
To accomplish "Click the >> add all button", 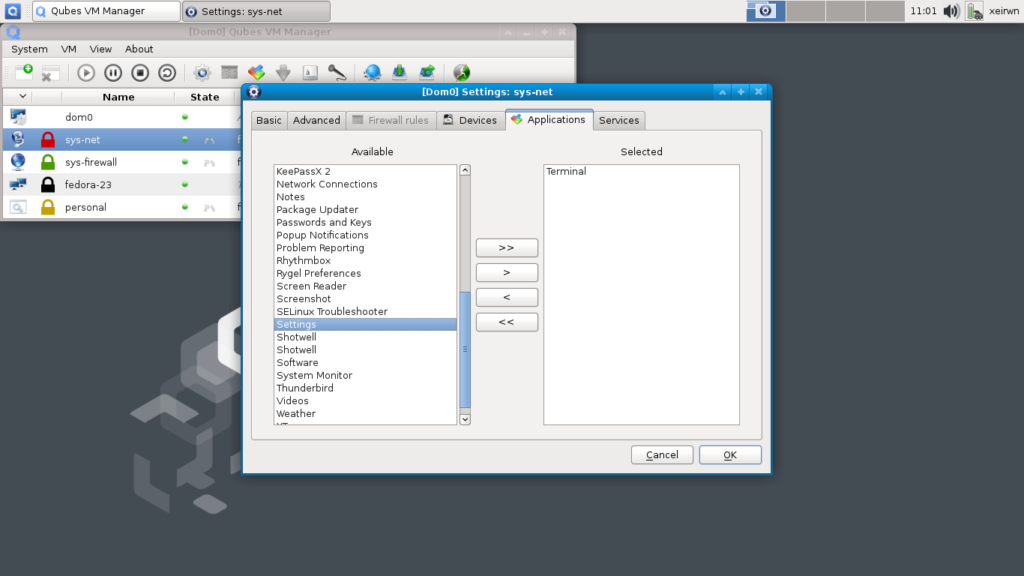I will click(507, 248).
